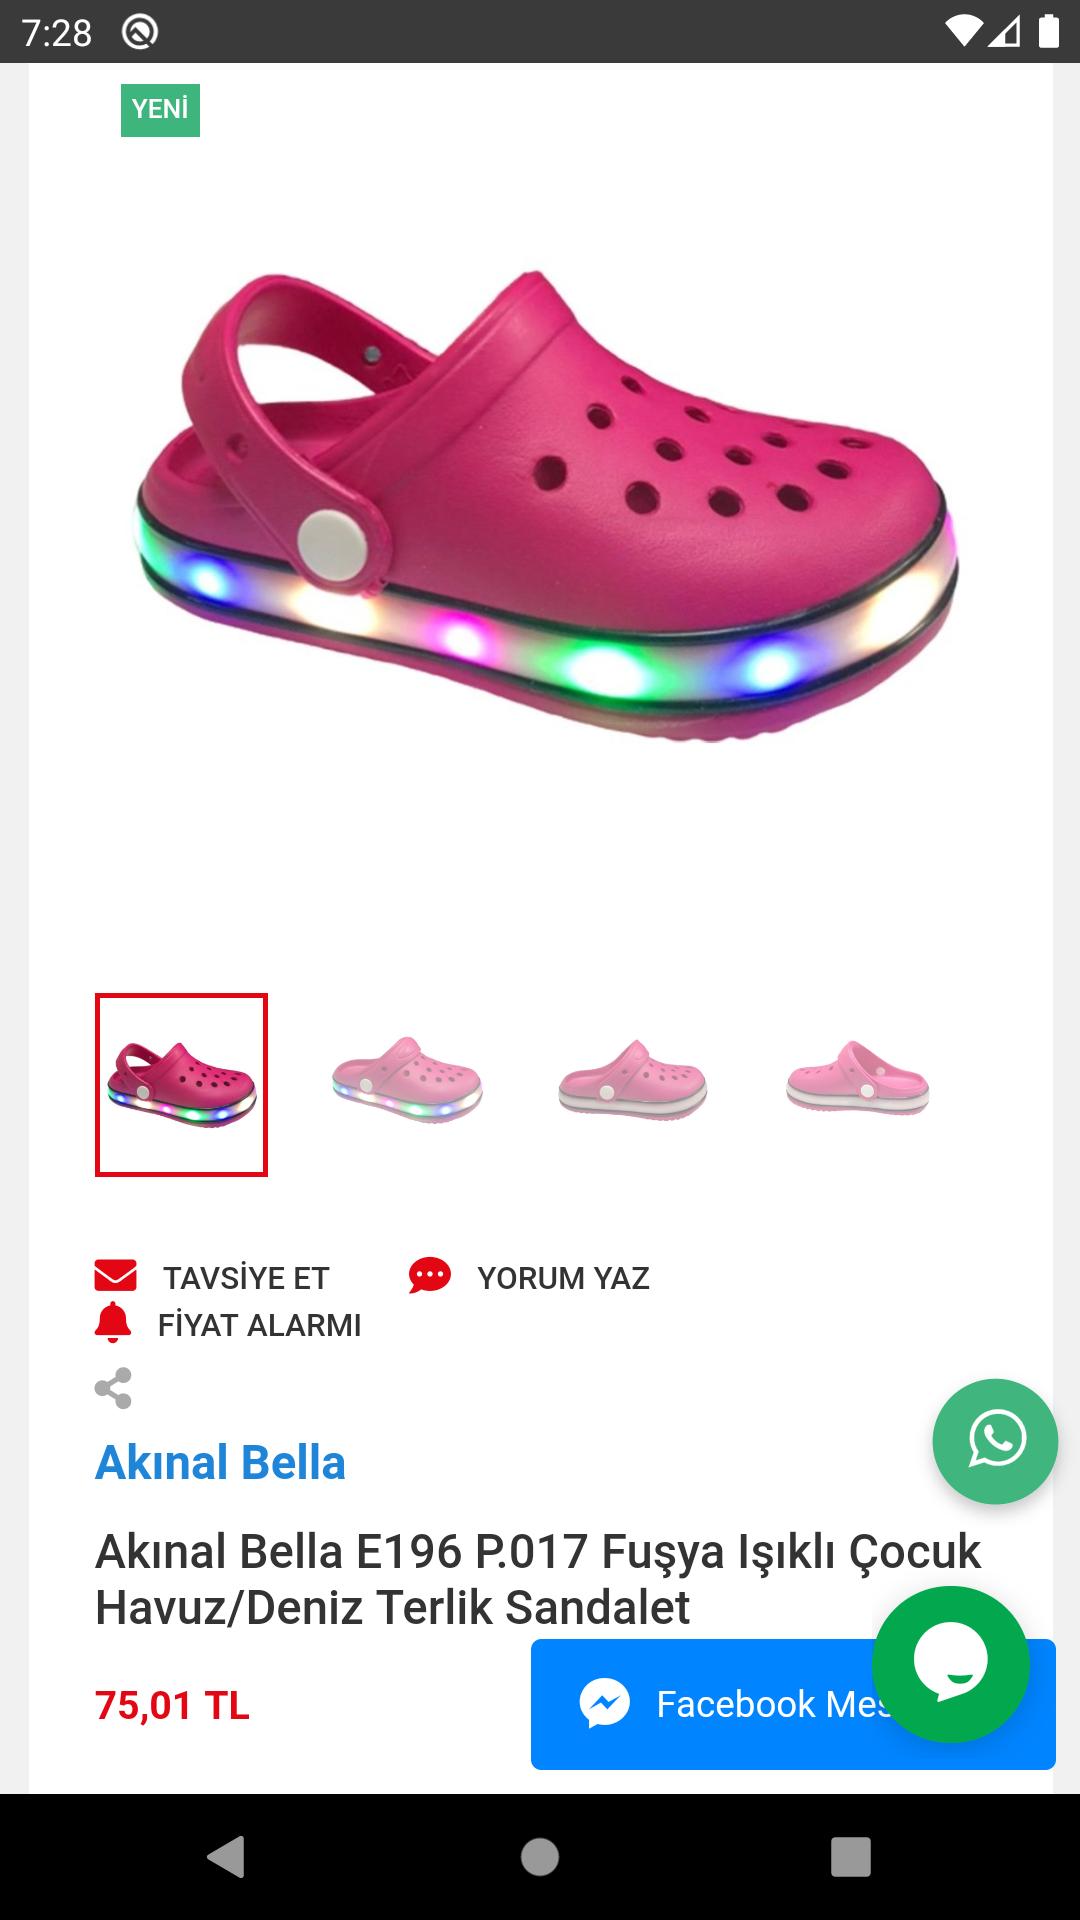Tap the red envelope recommend icon
The image size is (1080, 1920).
pos(115,1276)
